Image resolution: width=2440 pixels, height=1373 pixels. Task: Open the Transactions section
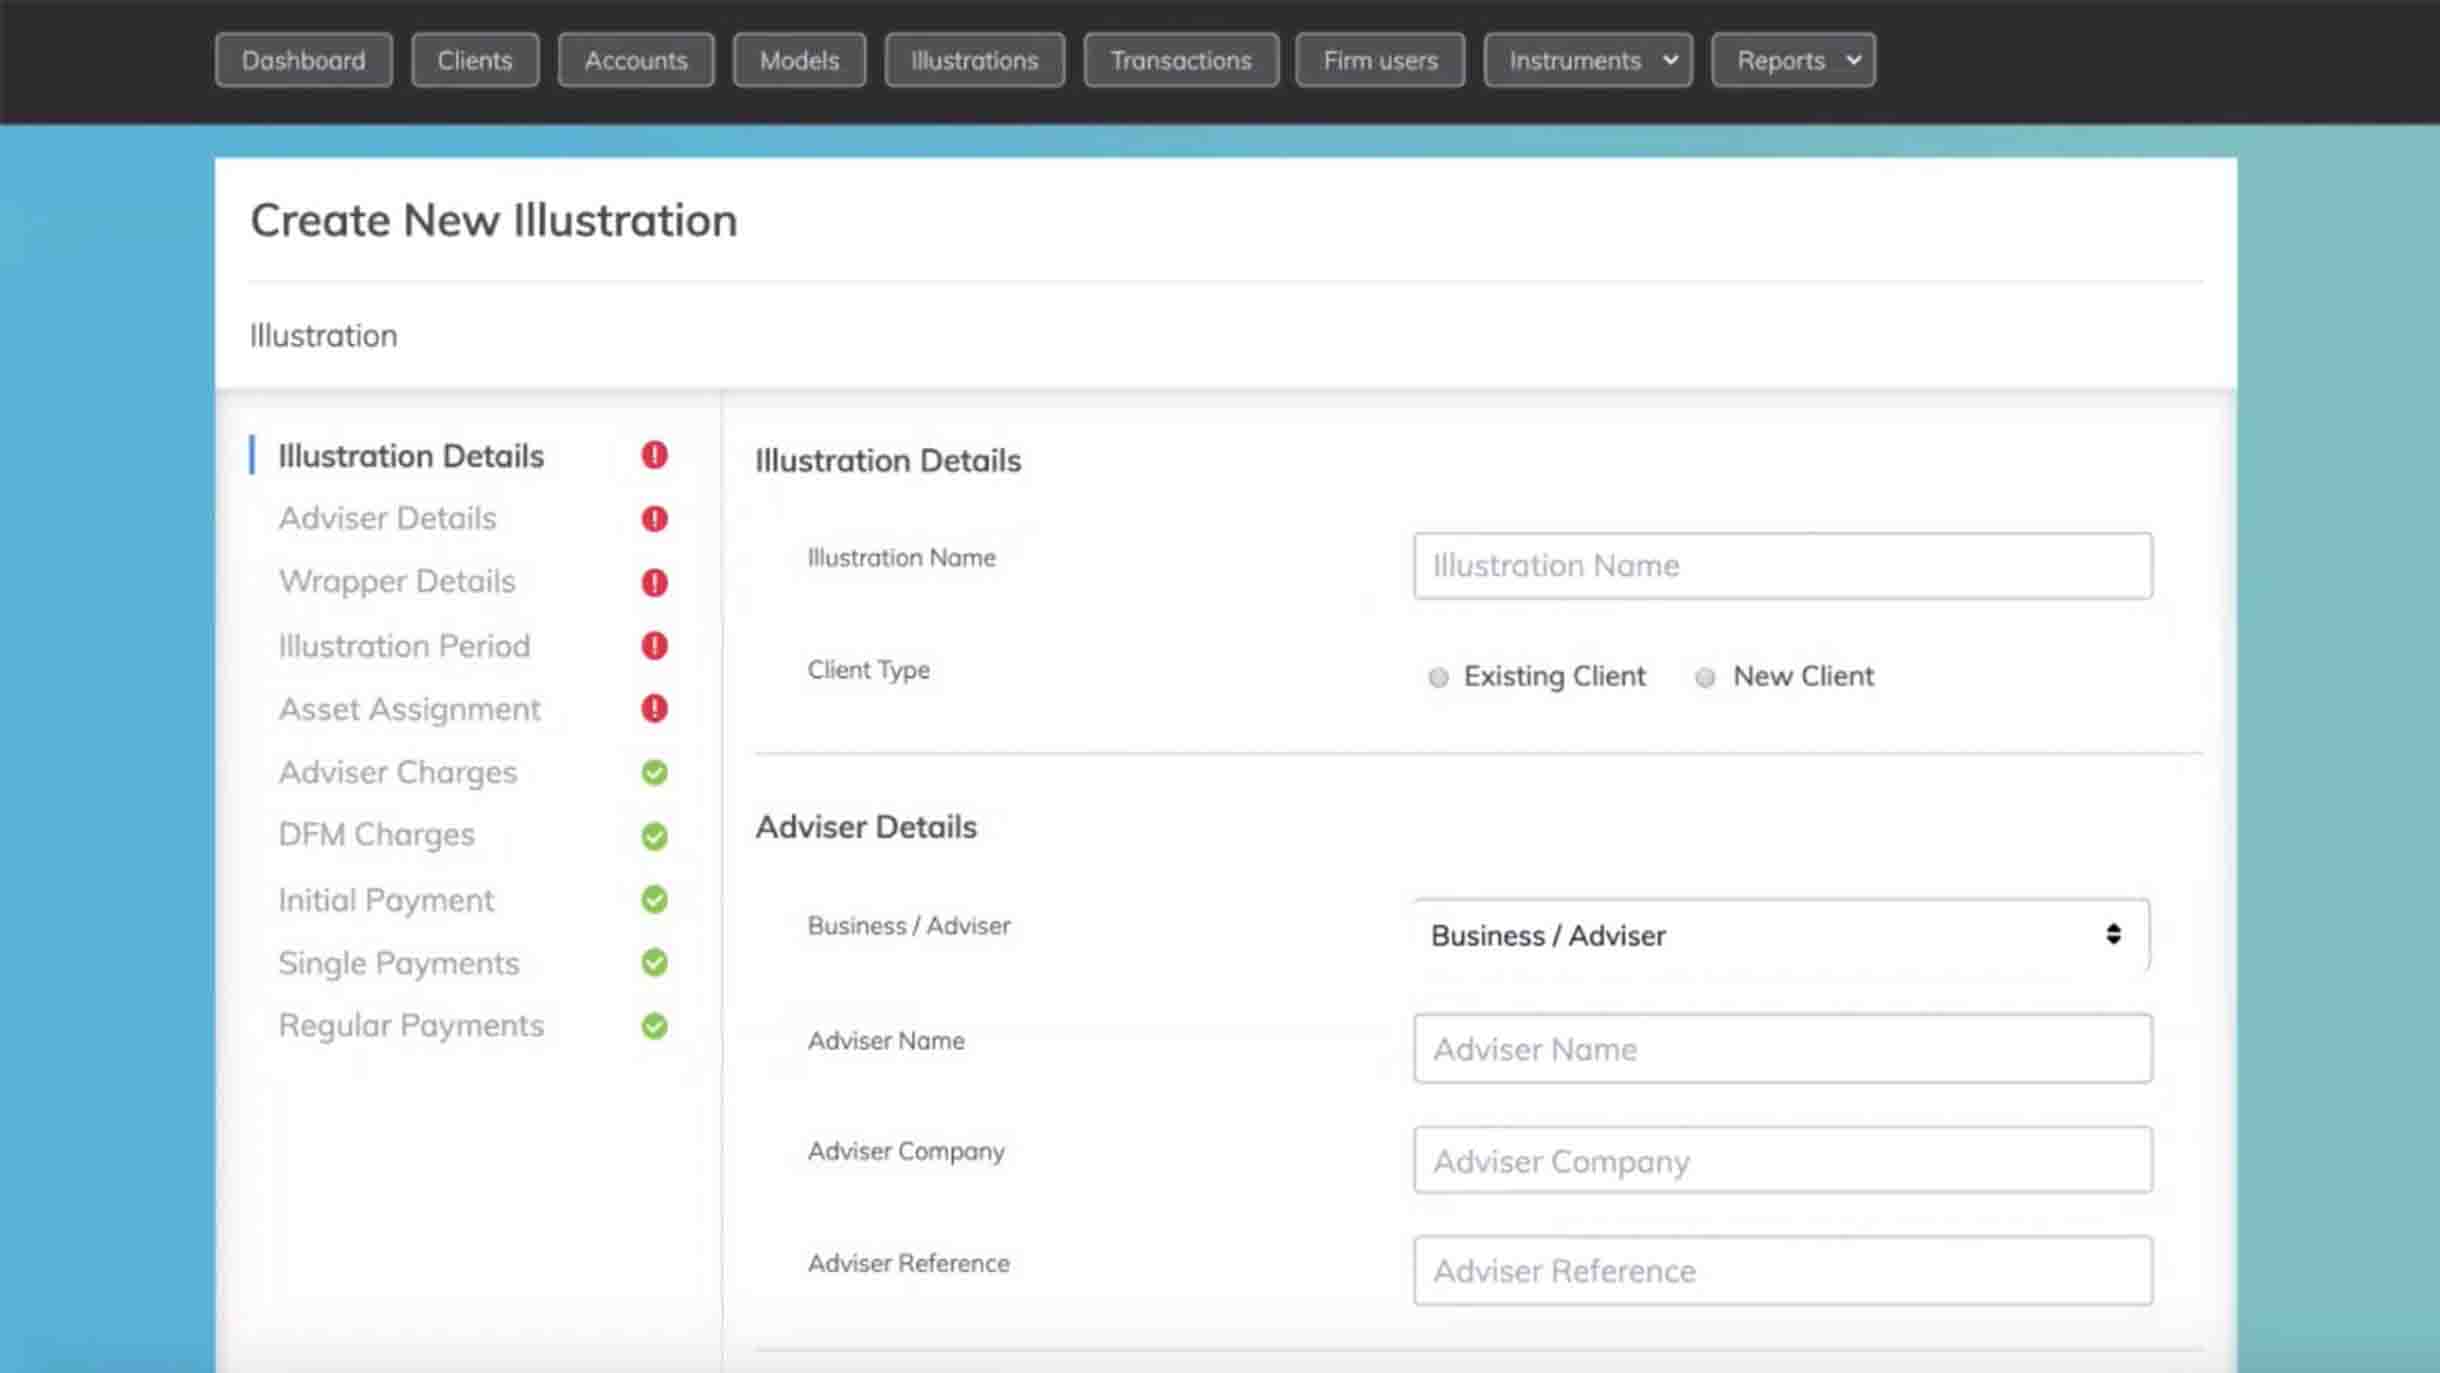pyautogui.click(x=1179, y=59)
